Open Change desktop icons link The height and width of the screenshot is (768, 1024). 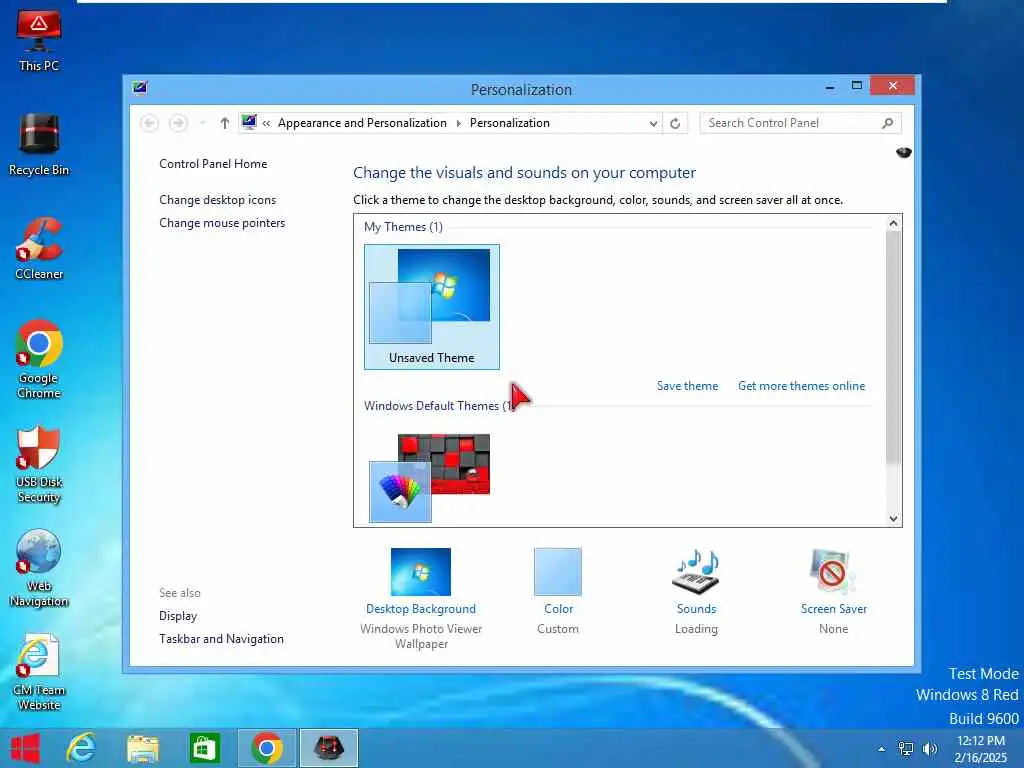pyautogui.click(x=217, y=200)
